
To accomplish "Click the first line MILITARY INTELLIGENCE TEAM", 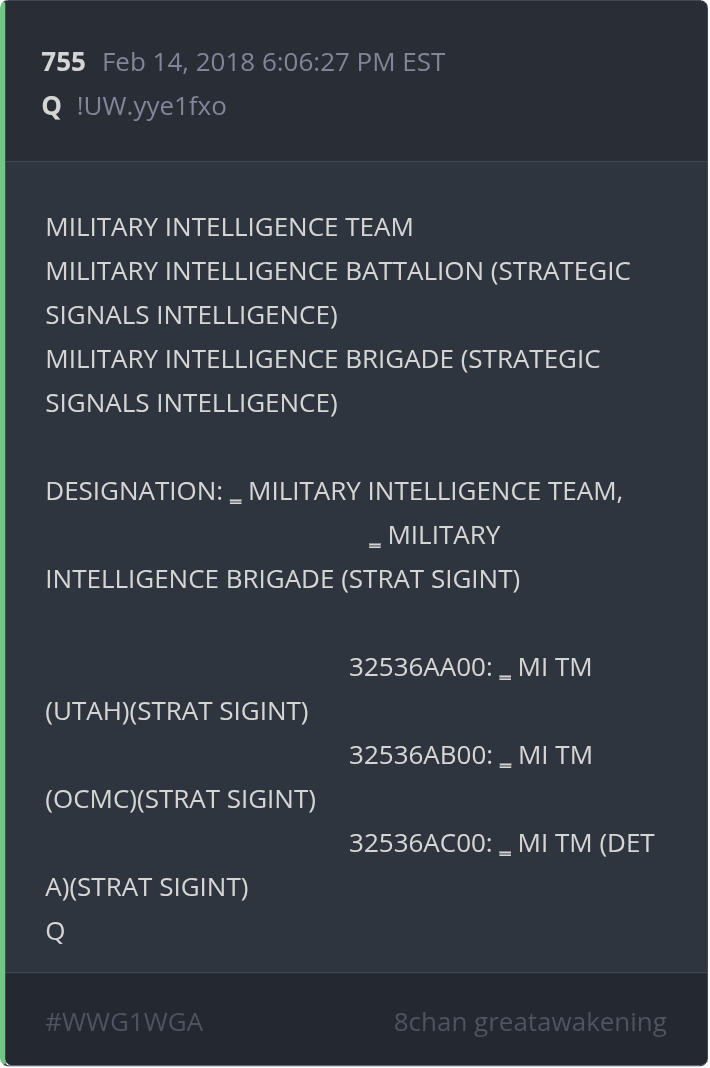I will [x=229, y=227].
